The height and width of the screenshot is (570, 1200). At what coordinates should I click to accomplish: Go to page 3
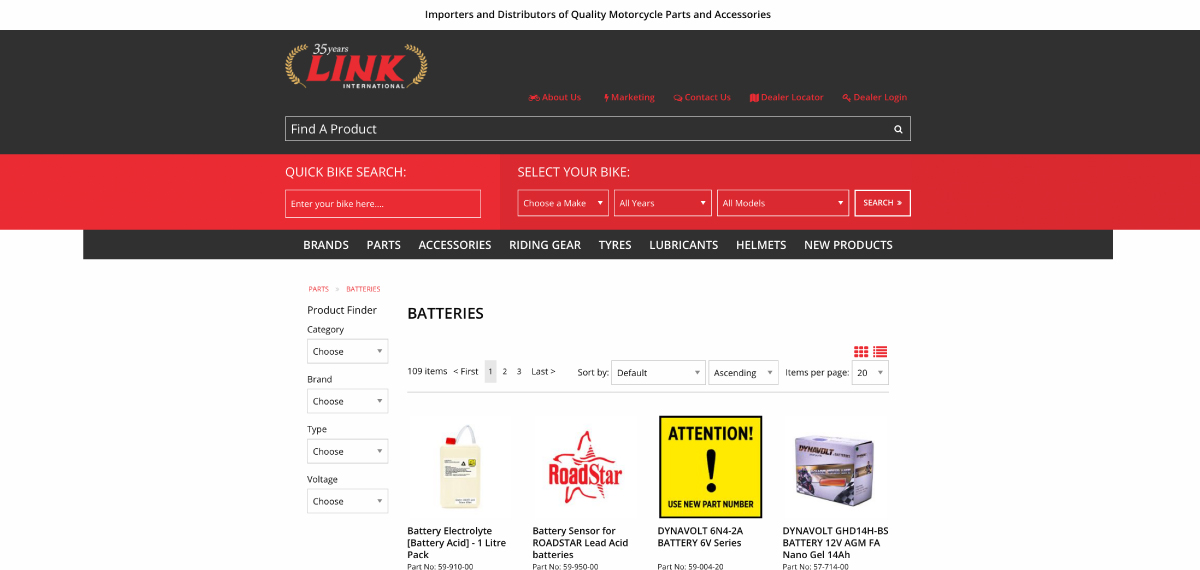pyautogui.click(x=519, y=371)
